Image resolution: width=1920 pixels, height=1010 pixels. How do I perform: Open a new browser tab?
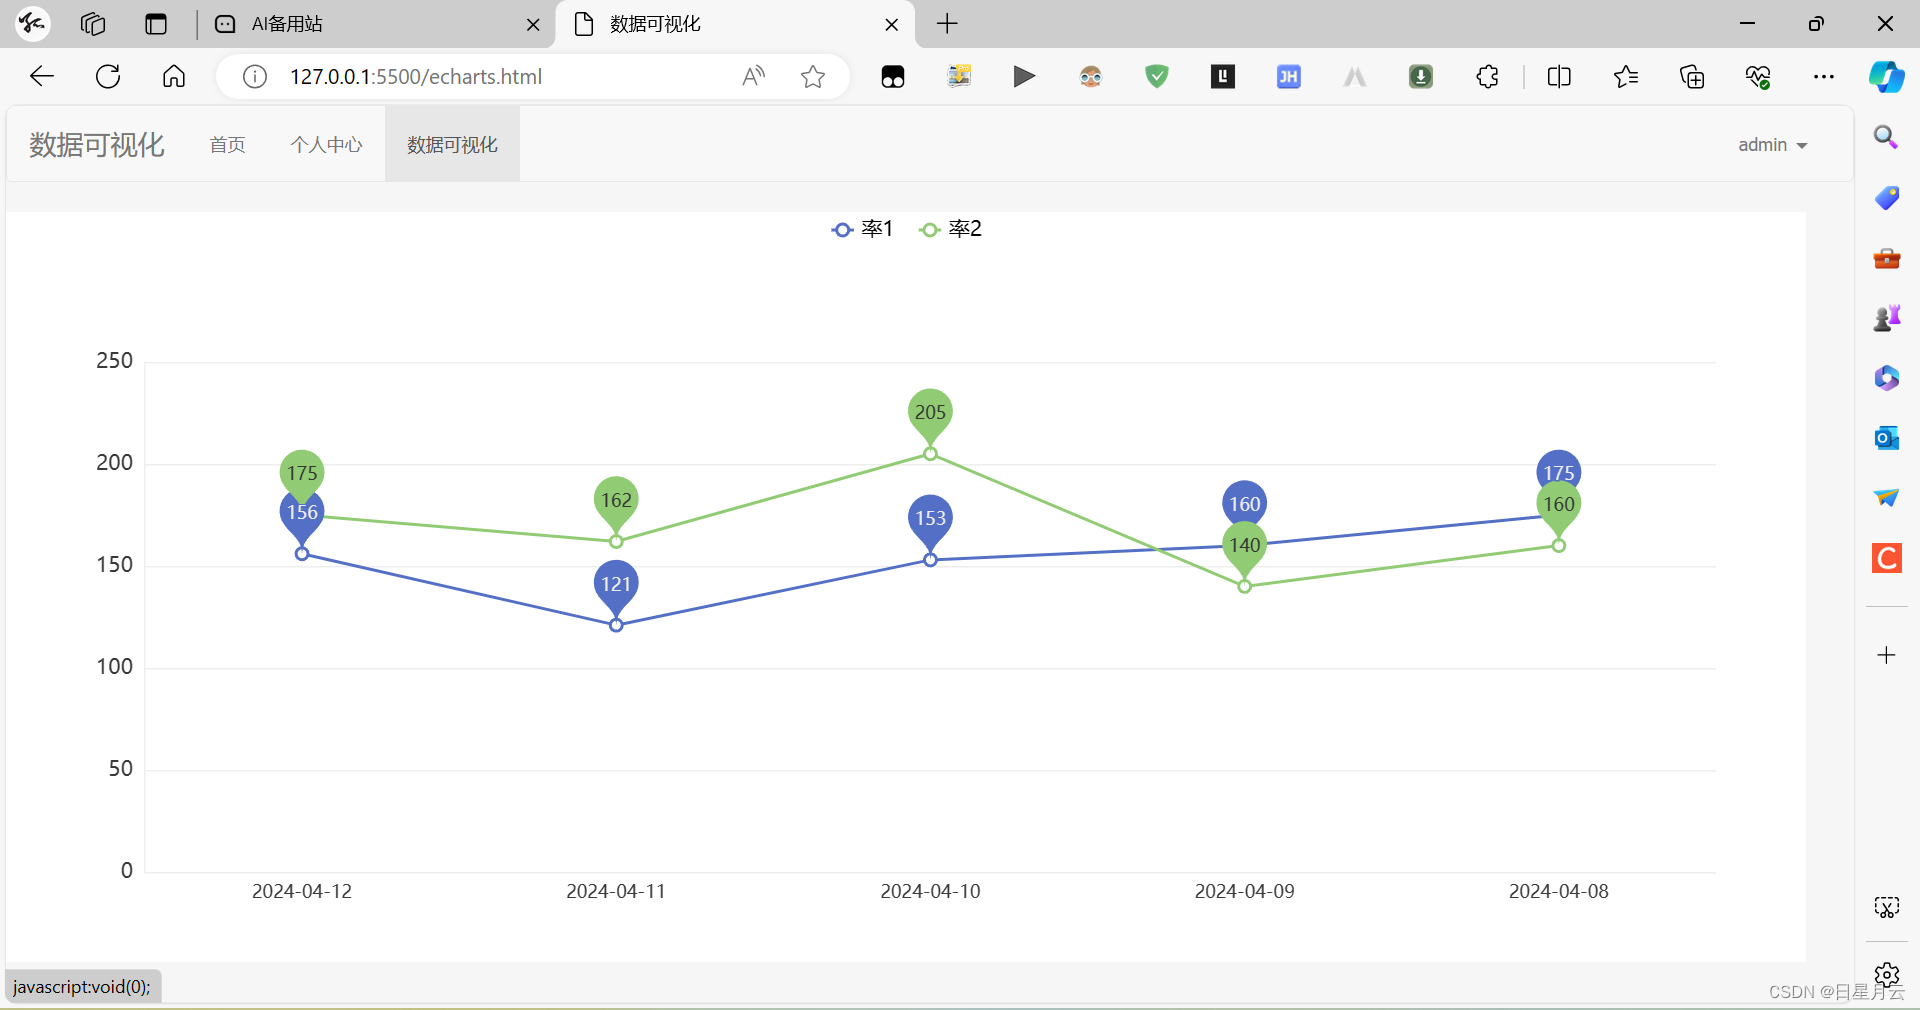[x=947, y=24]
